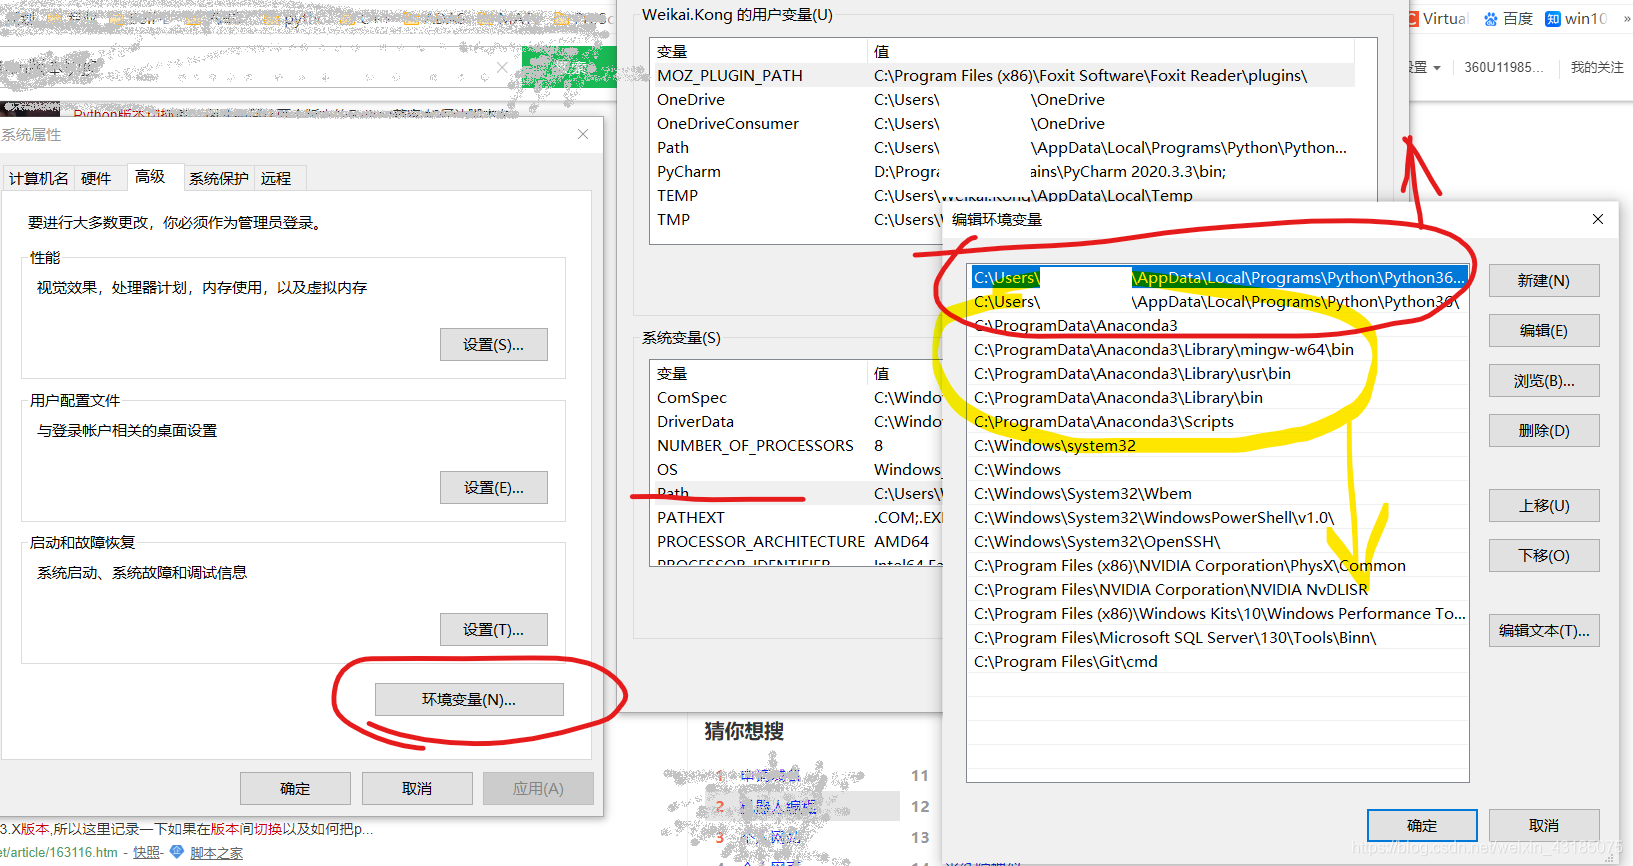This screenshot has width=1633, height=866.
Task: Select the C:\ProgramData\Anaconda3 entry
Action: coord(1218,326)
